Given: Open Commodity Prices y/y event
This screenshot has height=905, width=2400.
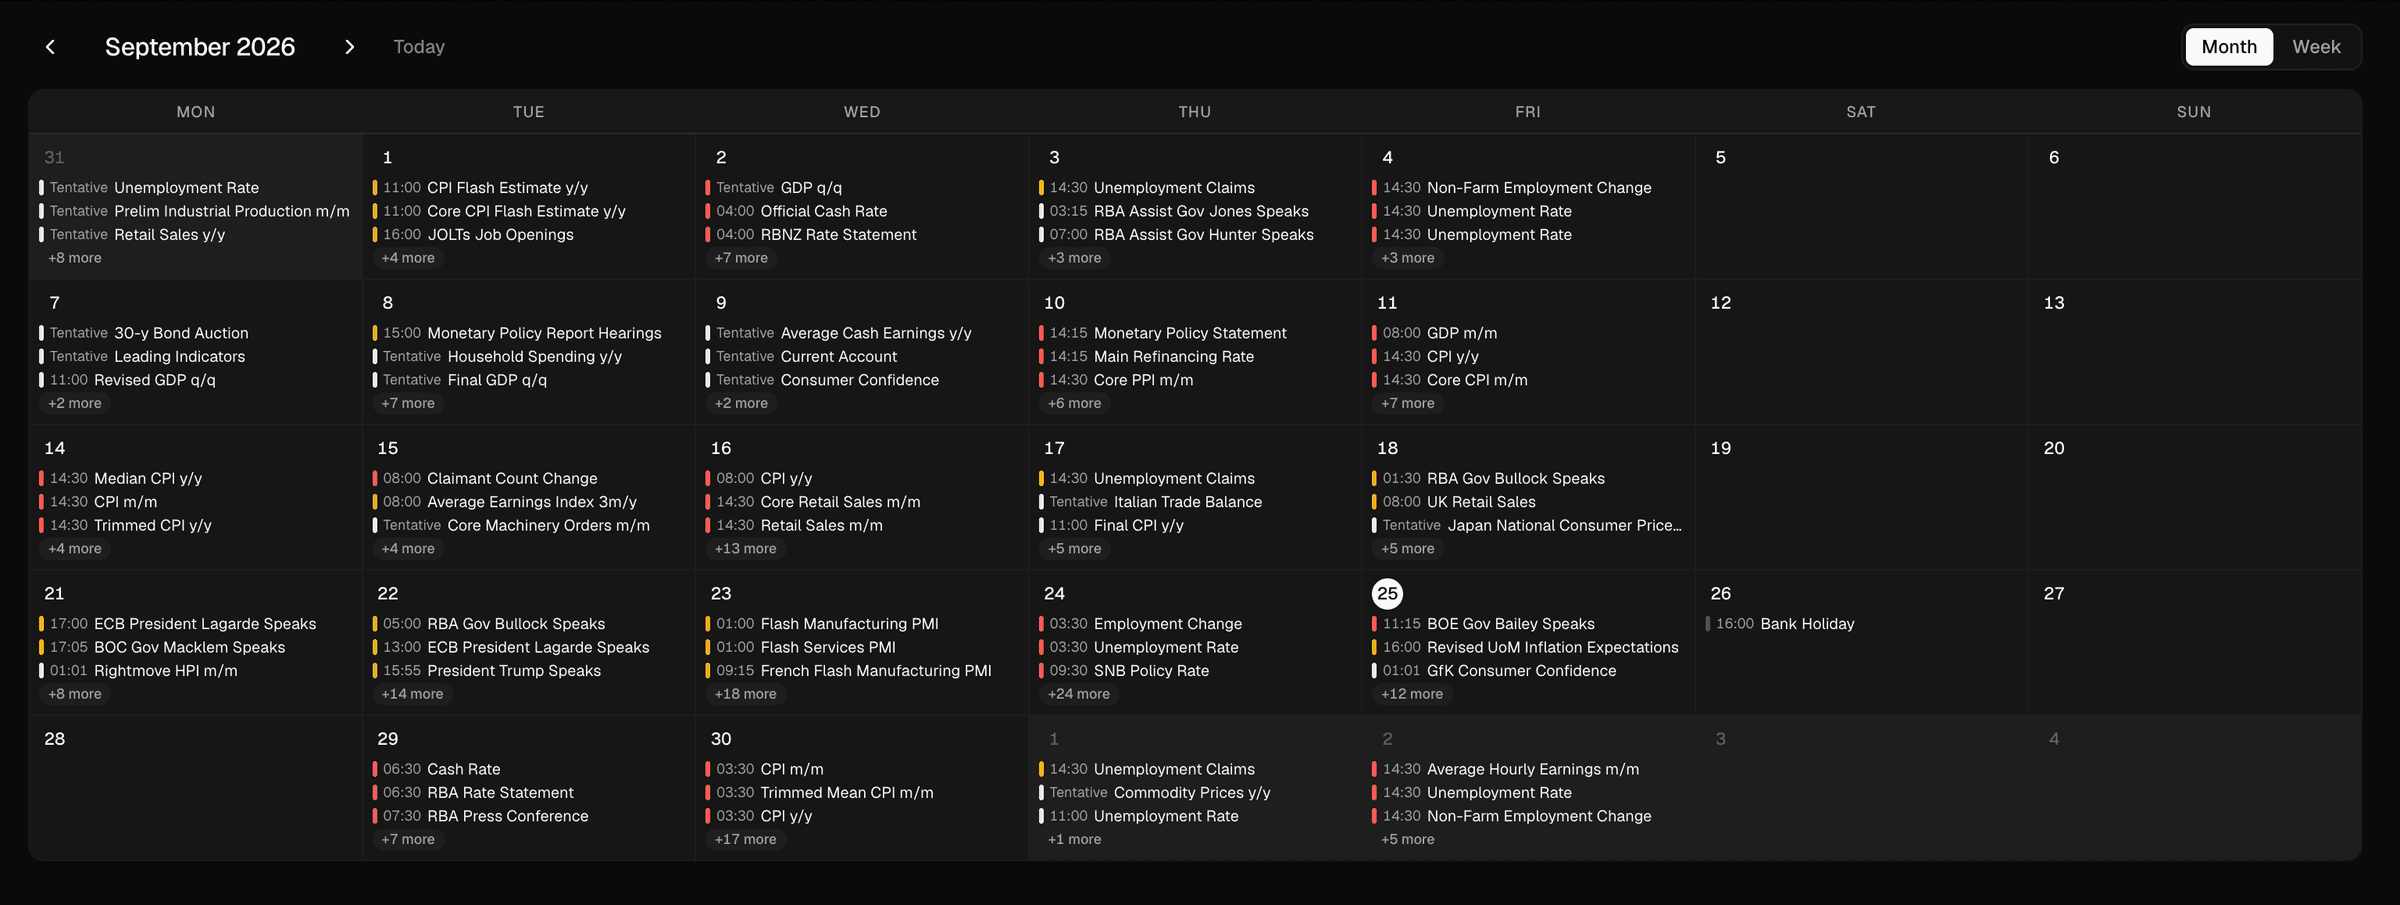Looking at the screenshot, I should tap(1194, 793).
